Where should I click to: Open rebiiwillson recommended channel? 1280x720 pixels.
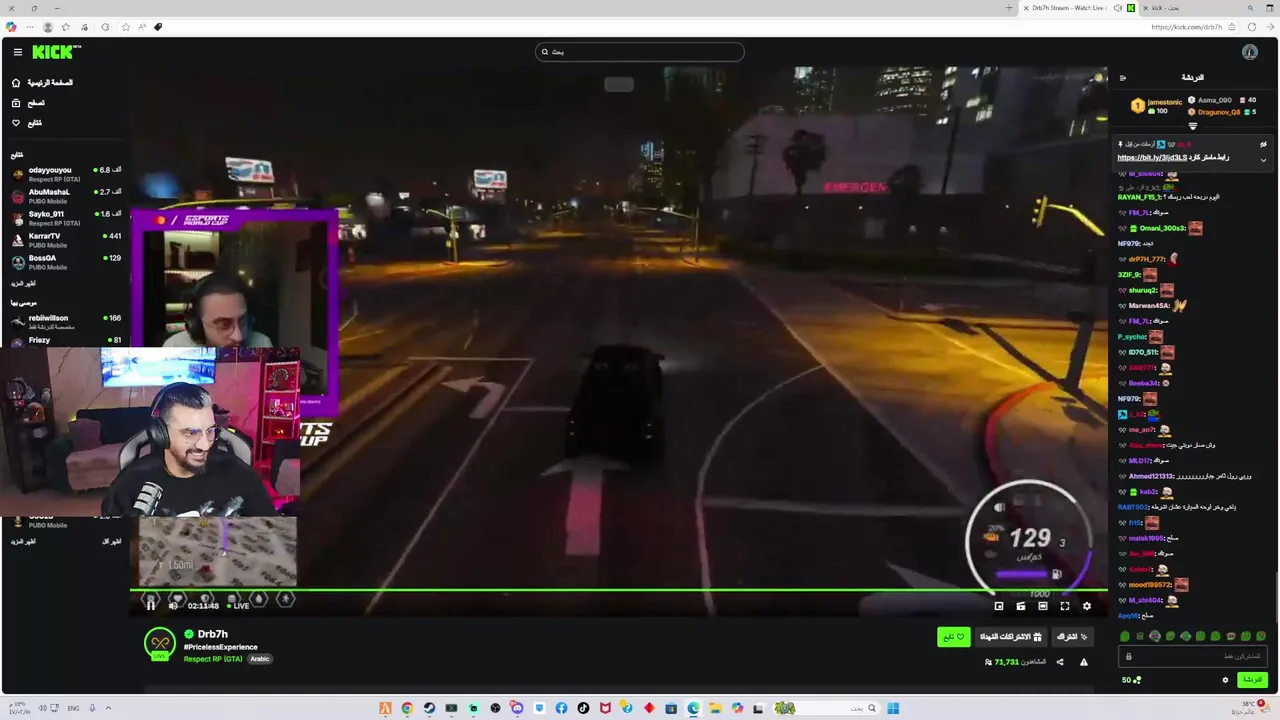click(66, 322)
